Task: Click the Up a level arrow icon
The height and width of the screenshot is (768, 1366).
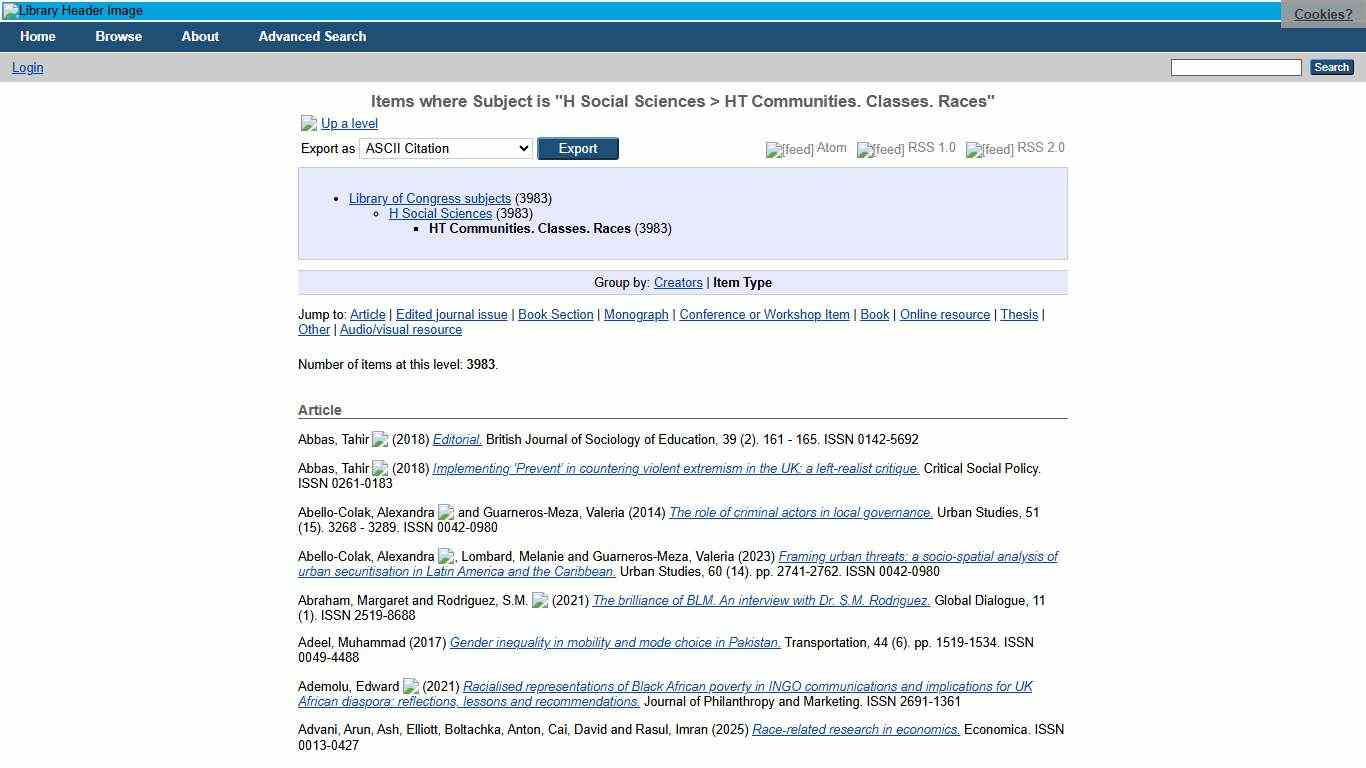Action: pyautogui.click(x=309, y=123)
